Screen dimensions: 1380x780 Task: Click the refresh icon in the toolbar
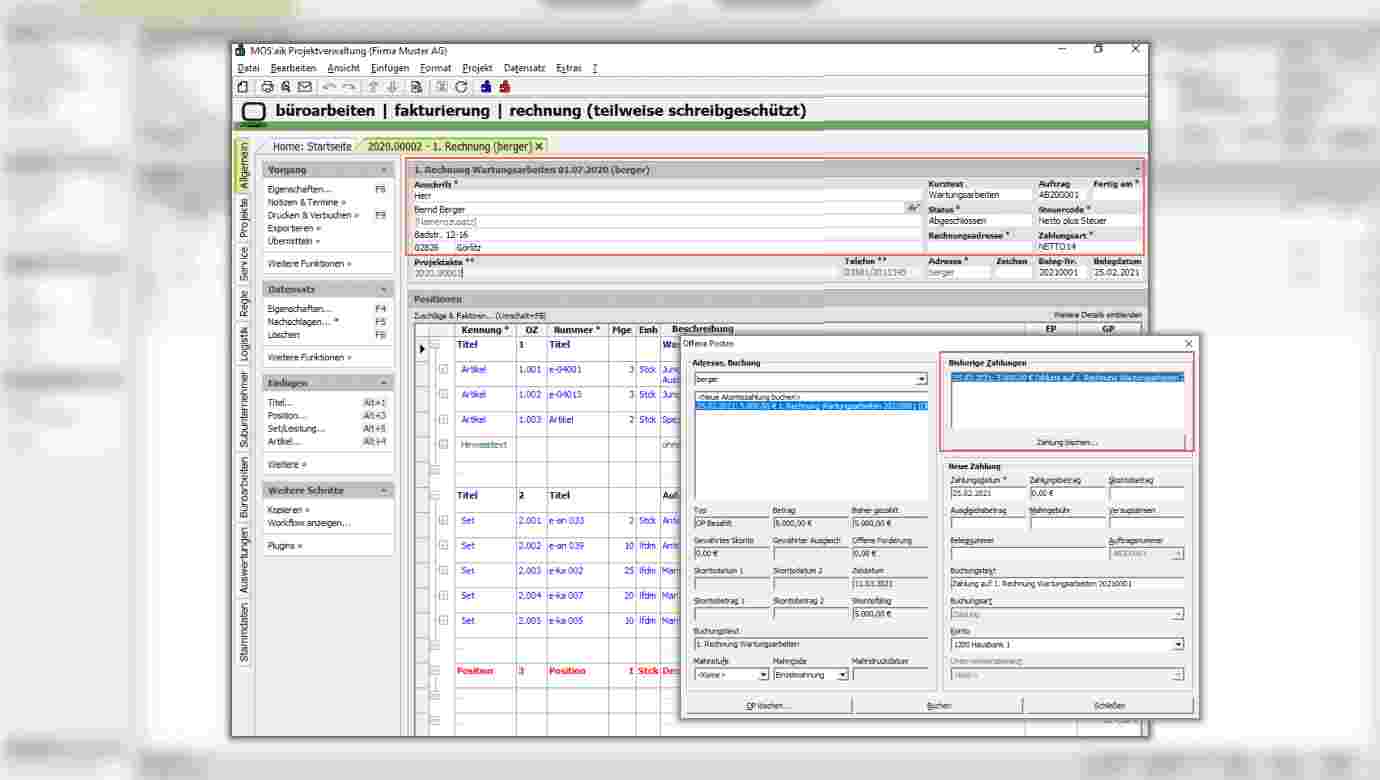click(461, 87)
